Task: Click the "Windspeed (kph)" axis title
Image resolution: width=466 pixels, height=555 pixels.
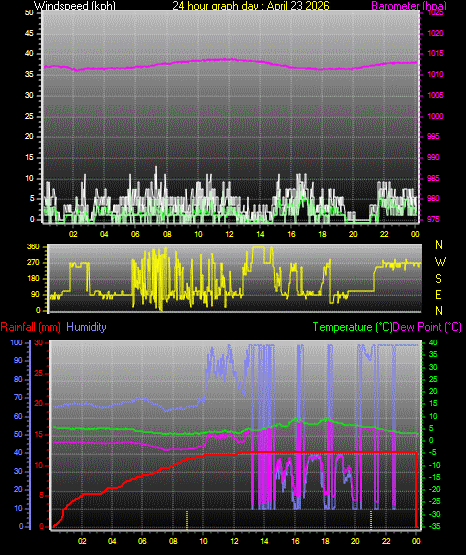Action: pyautogui.click(x=75, y=6)
